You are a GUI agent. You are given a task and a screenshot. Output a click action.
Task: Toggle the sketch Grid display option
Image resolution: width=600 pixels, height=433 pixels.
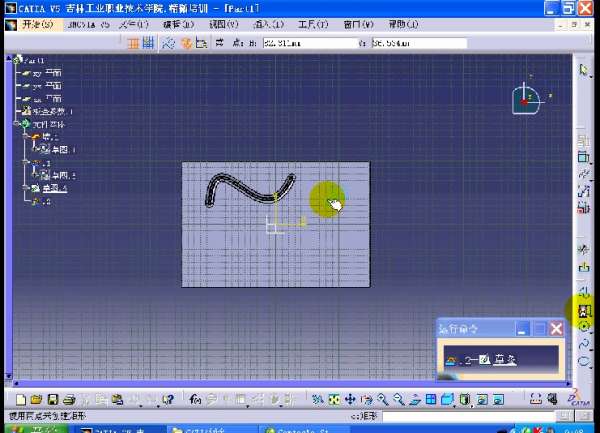click(x=133, y=43)
